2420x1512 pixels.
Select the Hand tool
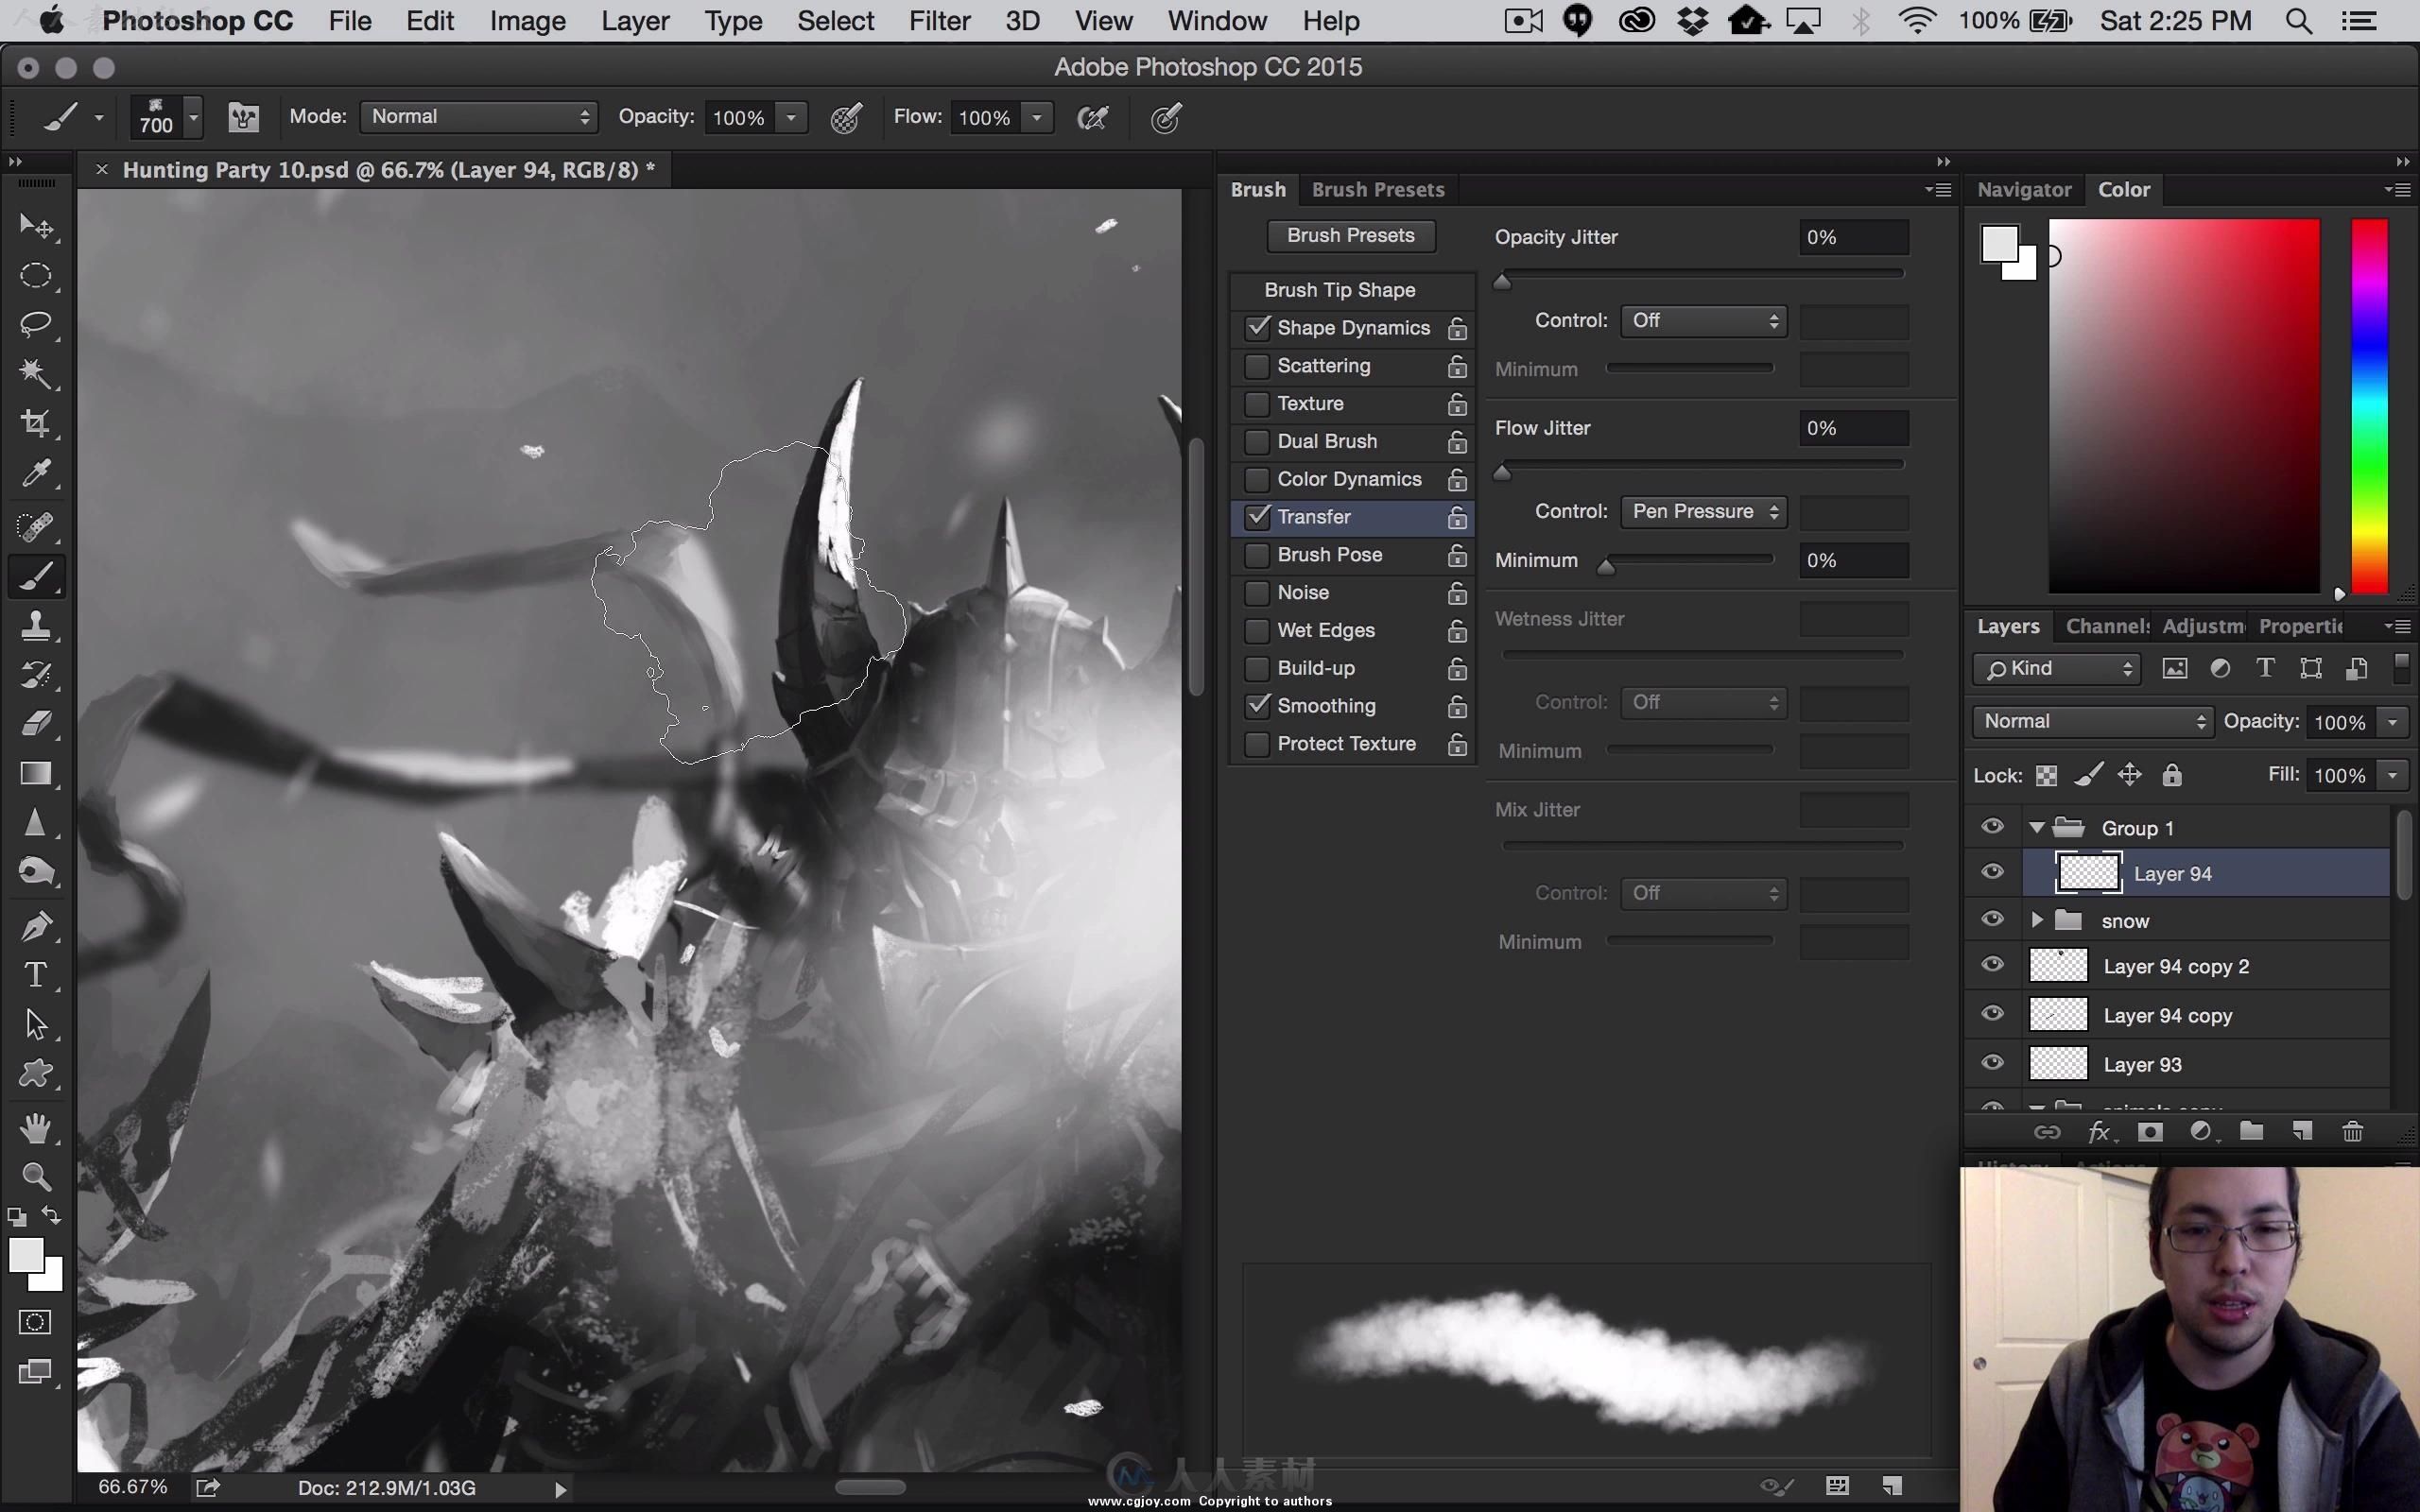(x=36, y=1128)
